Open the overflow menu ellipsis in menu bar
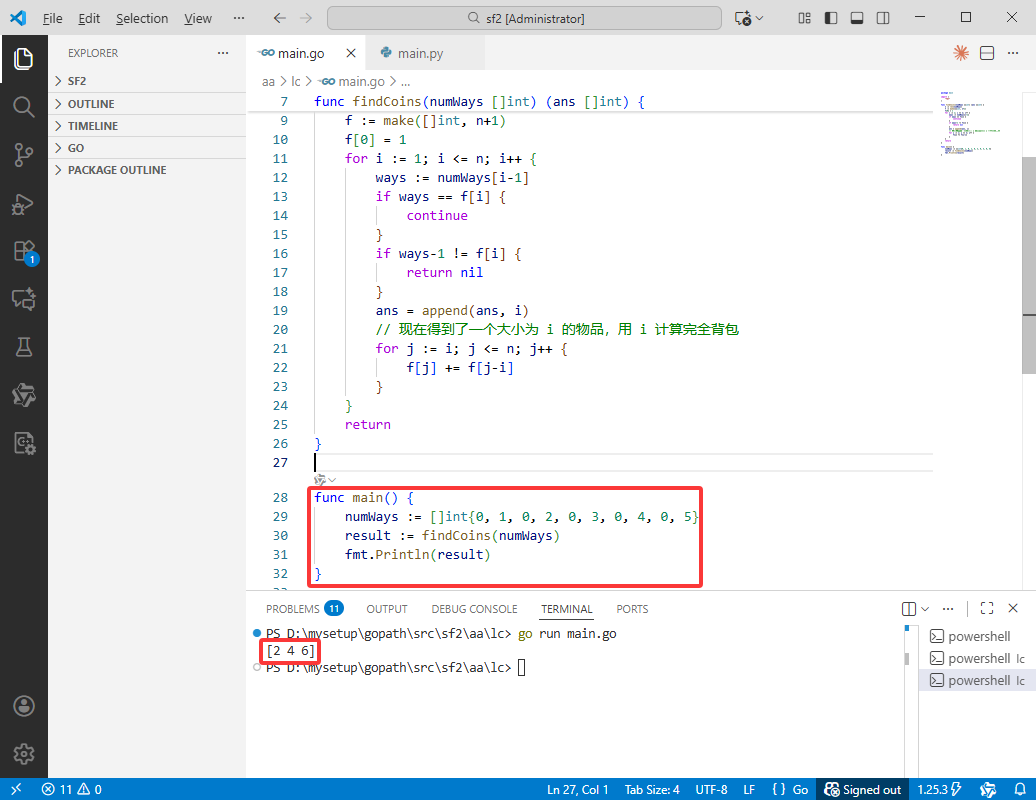The width and height of the screenshot is (1036, 800). tap(239, 18)
